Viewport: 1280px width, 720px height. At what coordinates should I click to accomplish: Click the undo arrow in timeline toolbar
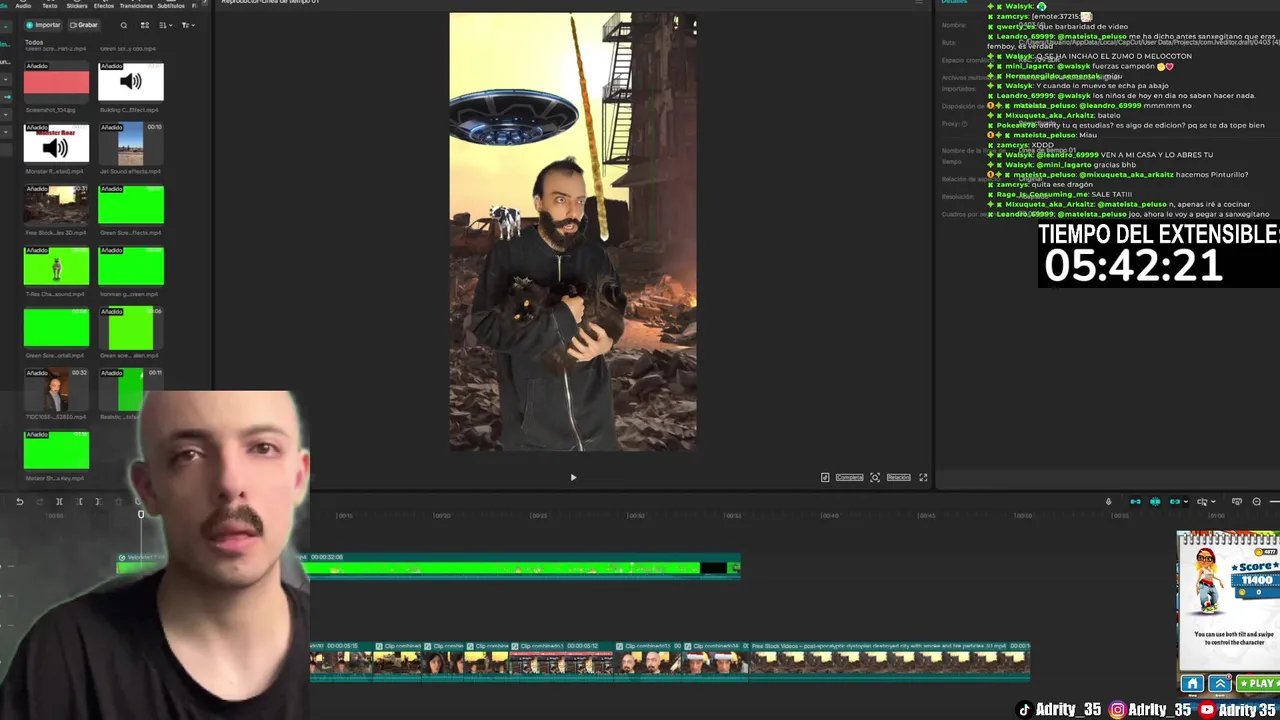(19, 501)
